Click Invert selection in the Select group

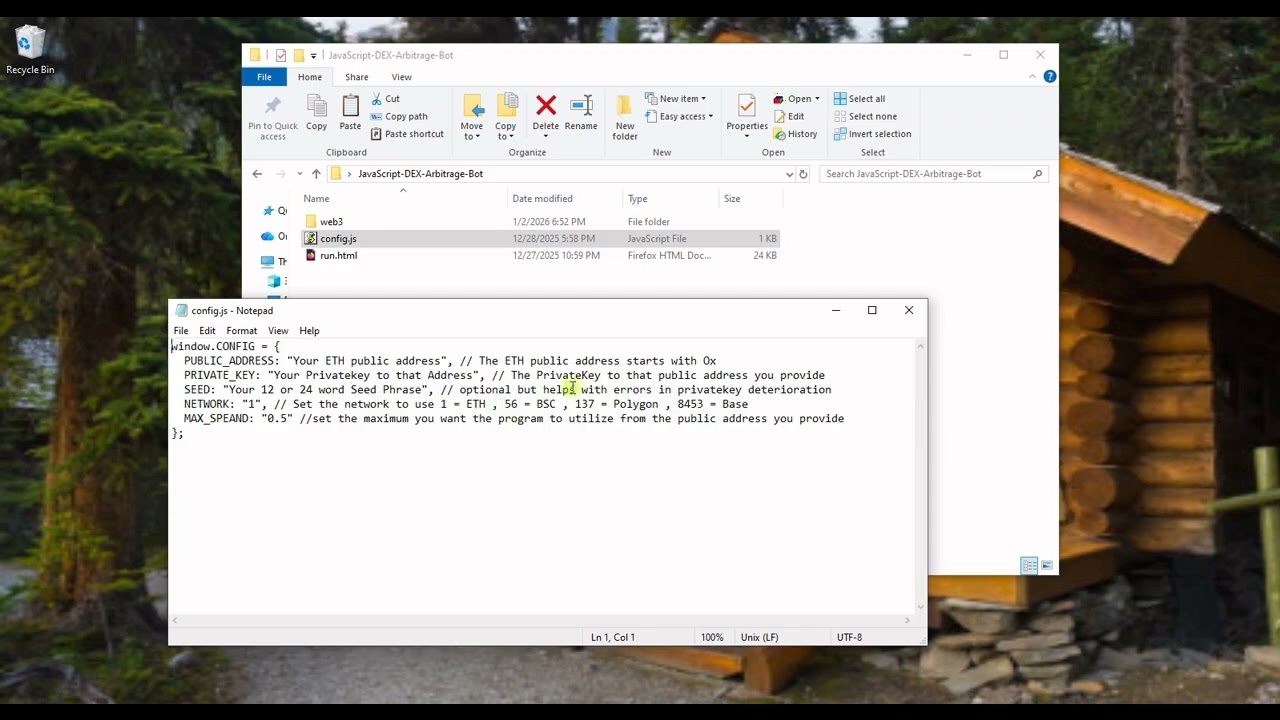pyautogui.click(x=872, y=134)
